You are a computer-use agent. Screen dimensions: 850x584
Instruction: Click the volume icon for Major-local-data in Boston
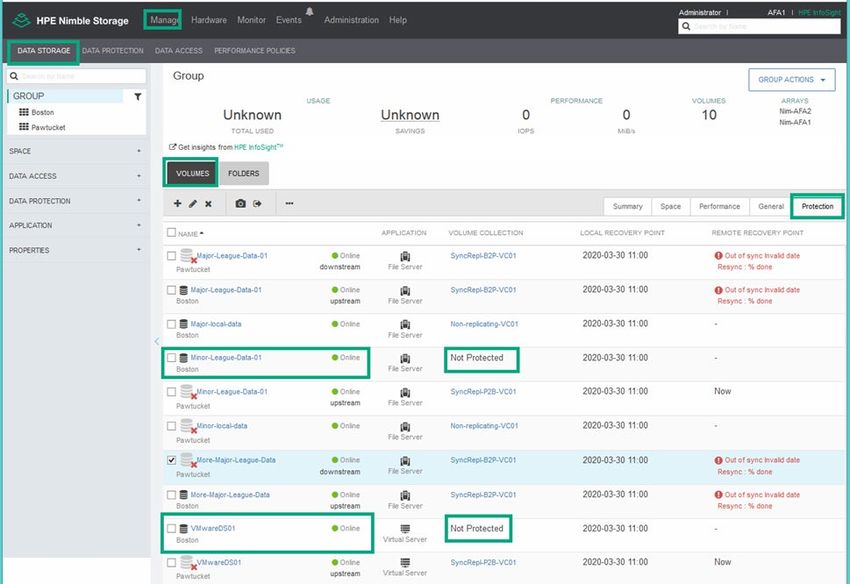point(183,324)
